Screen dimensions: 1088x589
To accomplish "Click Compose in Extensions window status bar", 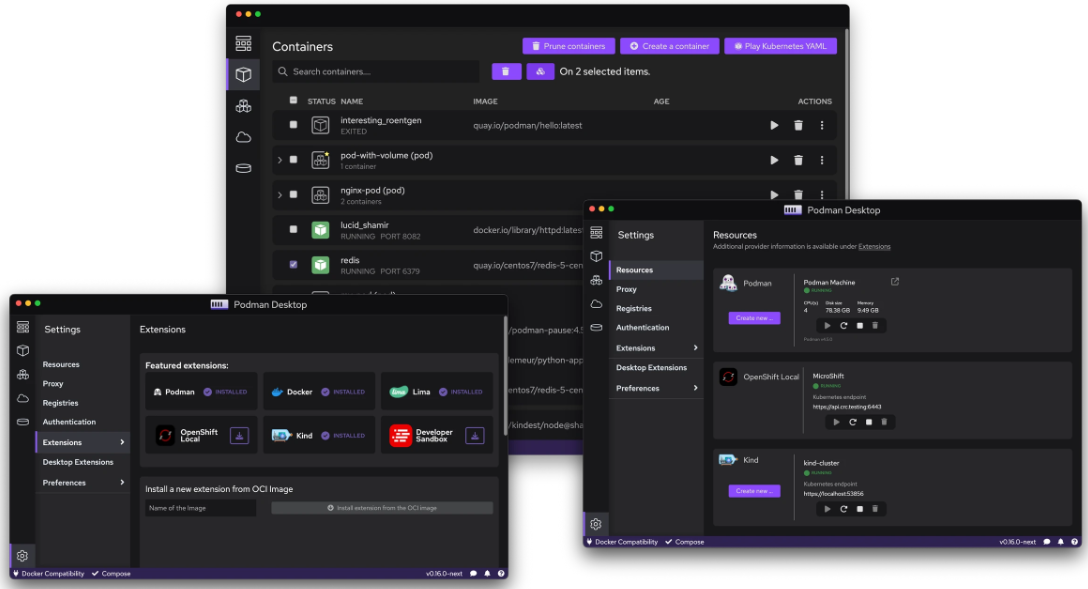I will pos(111,574).
